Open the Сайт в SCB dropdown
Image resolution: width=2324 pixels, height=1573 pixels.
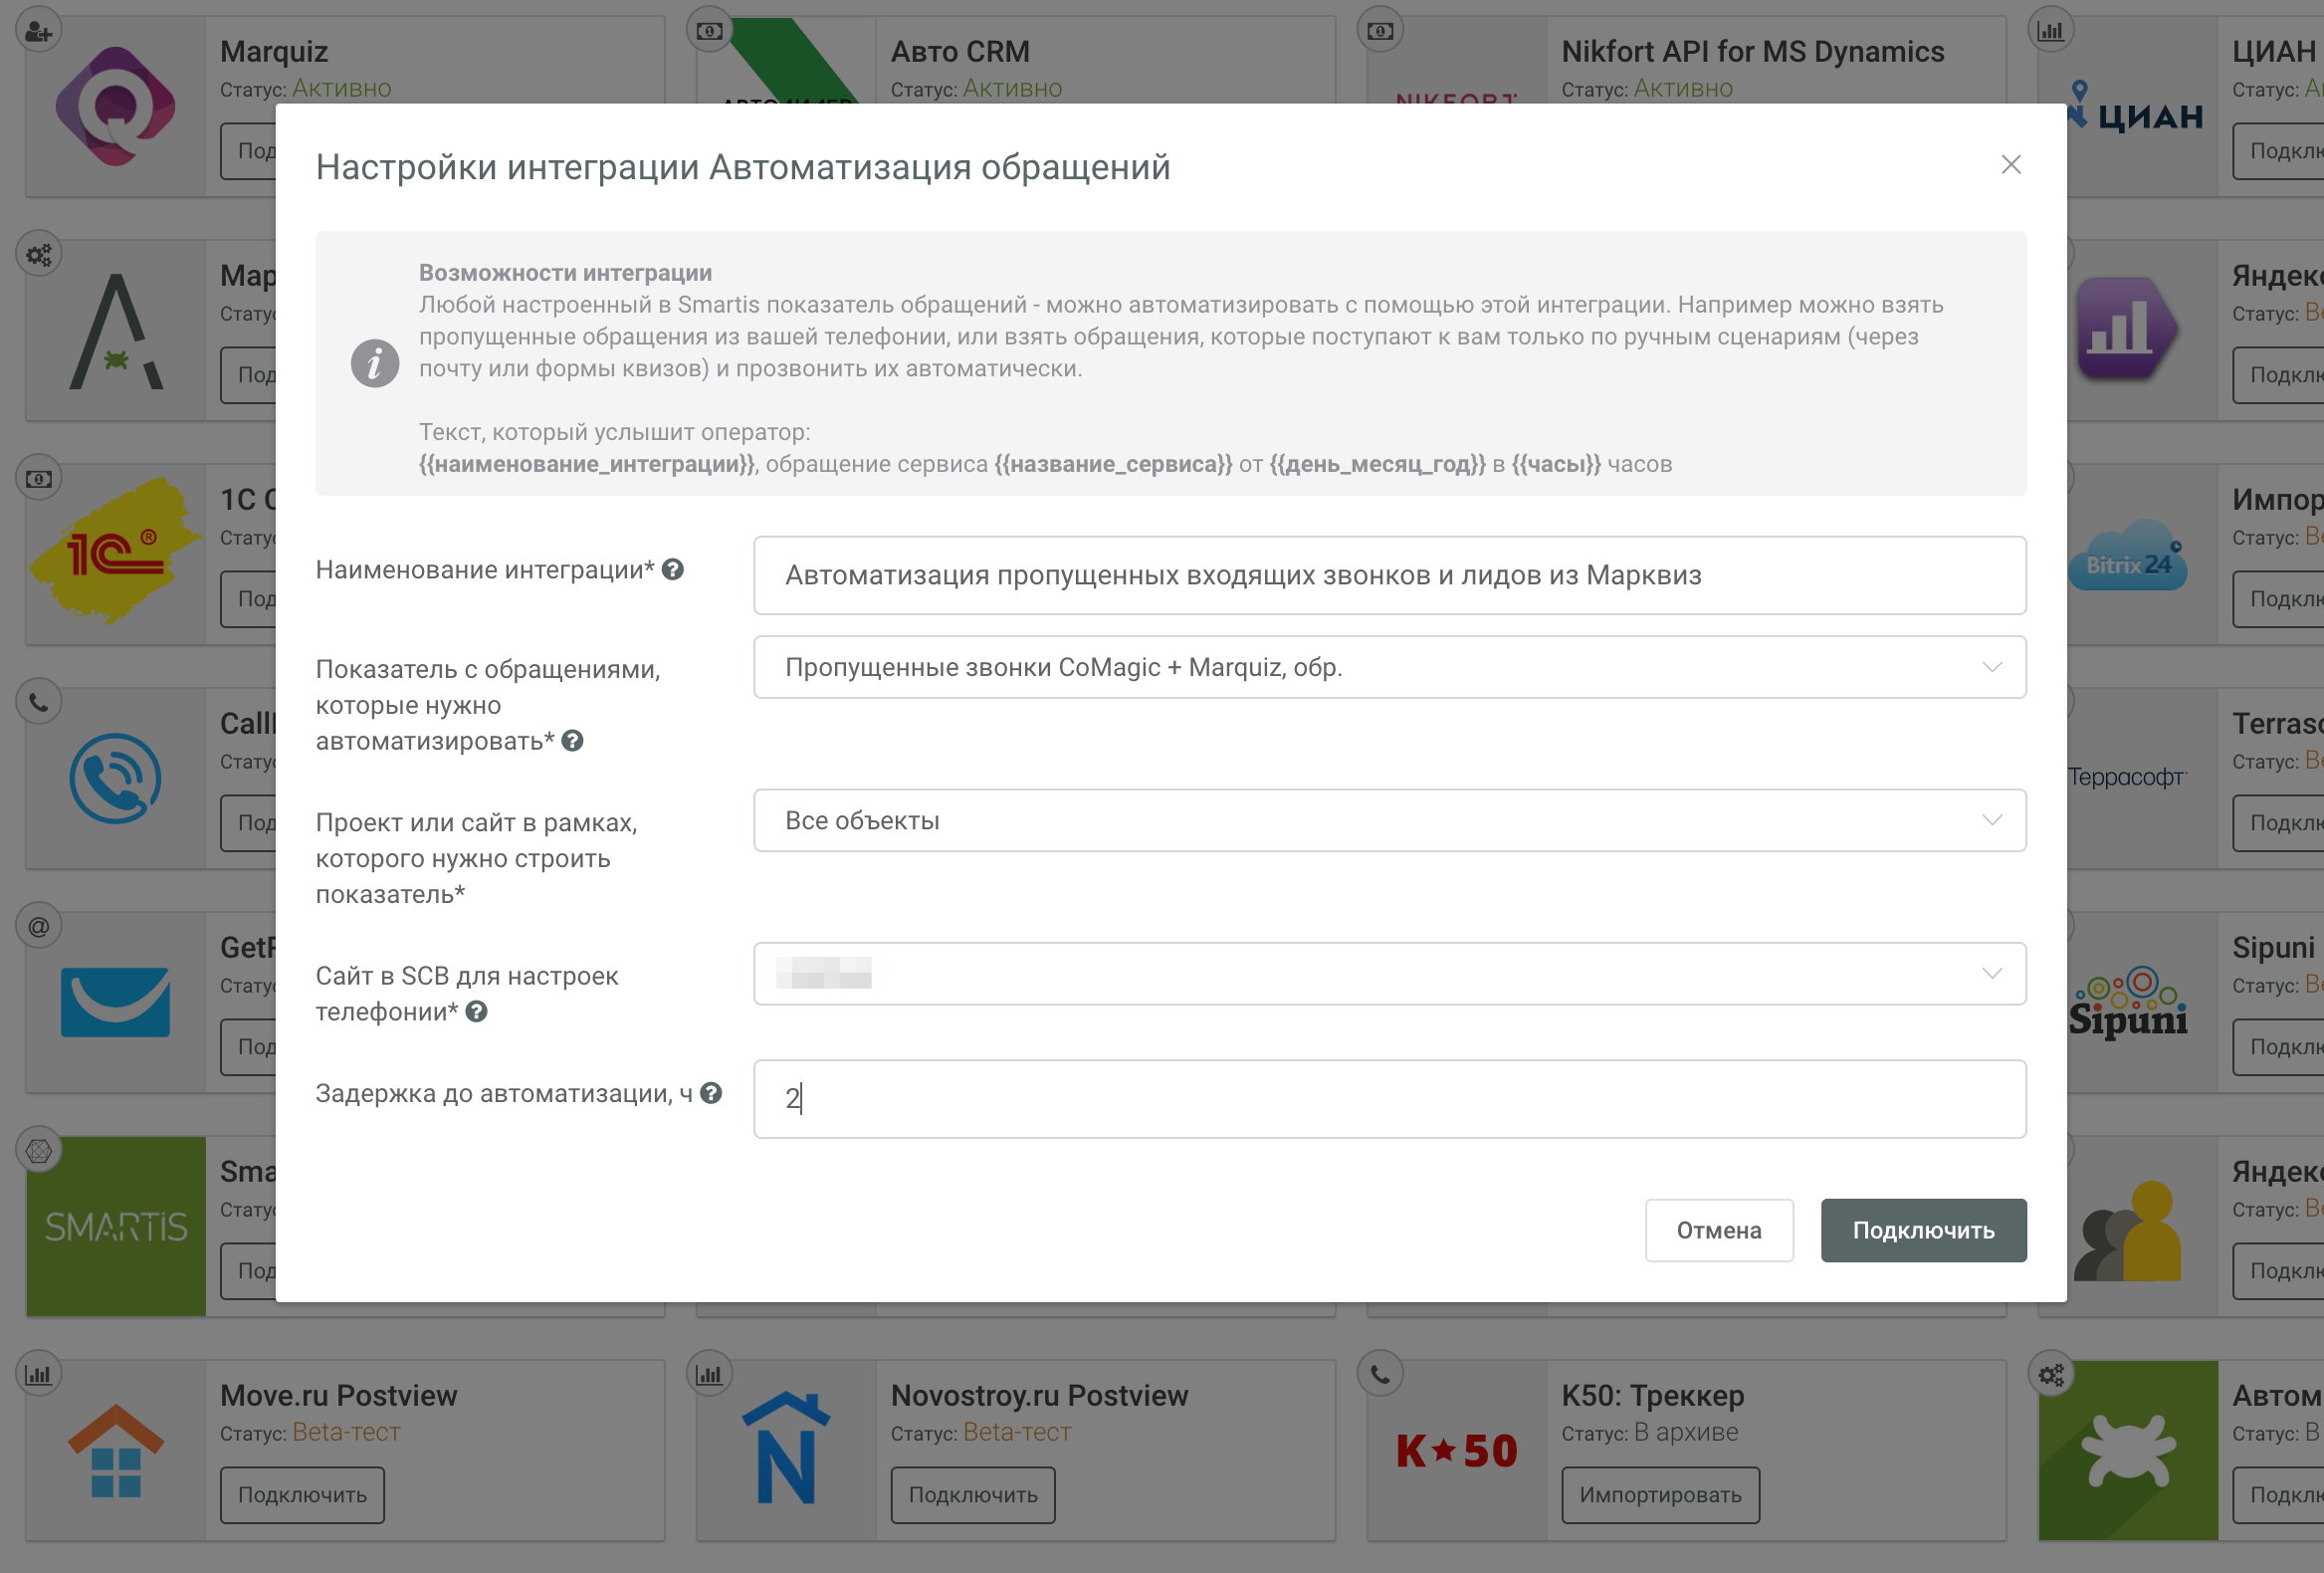[1389, 974]
